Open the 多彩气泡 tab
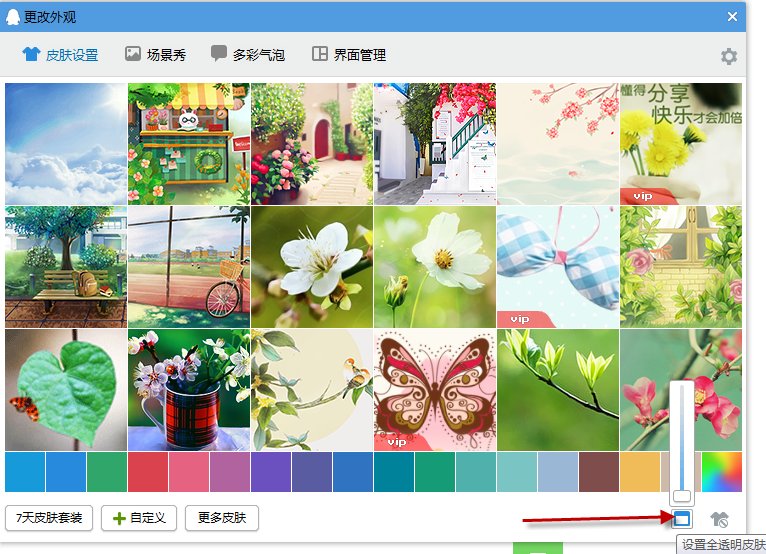Viewport: 766px width, 554px height. click(x=248, y=54)
